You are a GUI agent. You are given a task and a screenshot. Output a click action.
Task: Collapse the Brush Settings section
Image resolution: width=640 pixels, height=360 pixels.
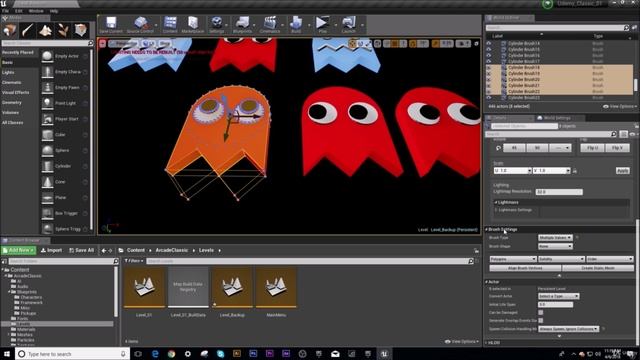click(x=487, y=229)
